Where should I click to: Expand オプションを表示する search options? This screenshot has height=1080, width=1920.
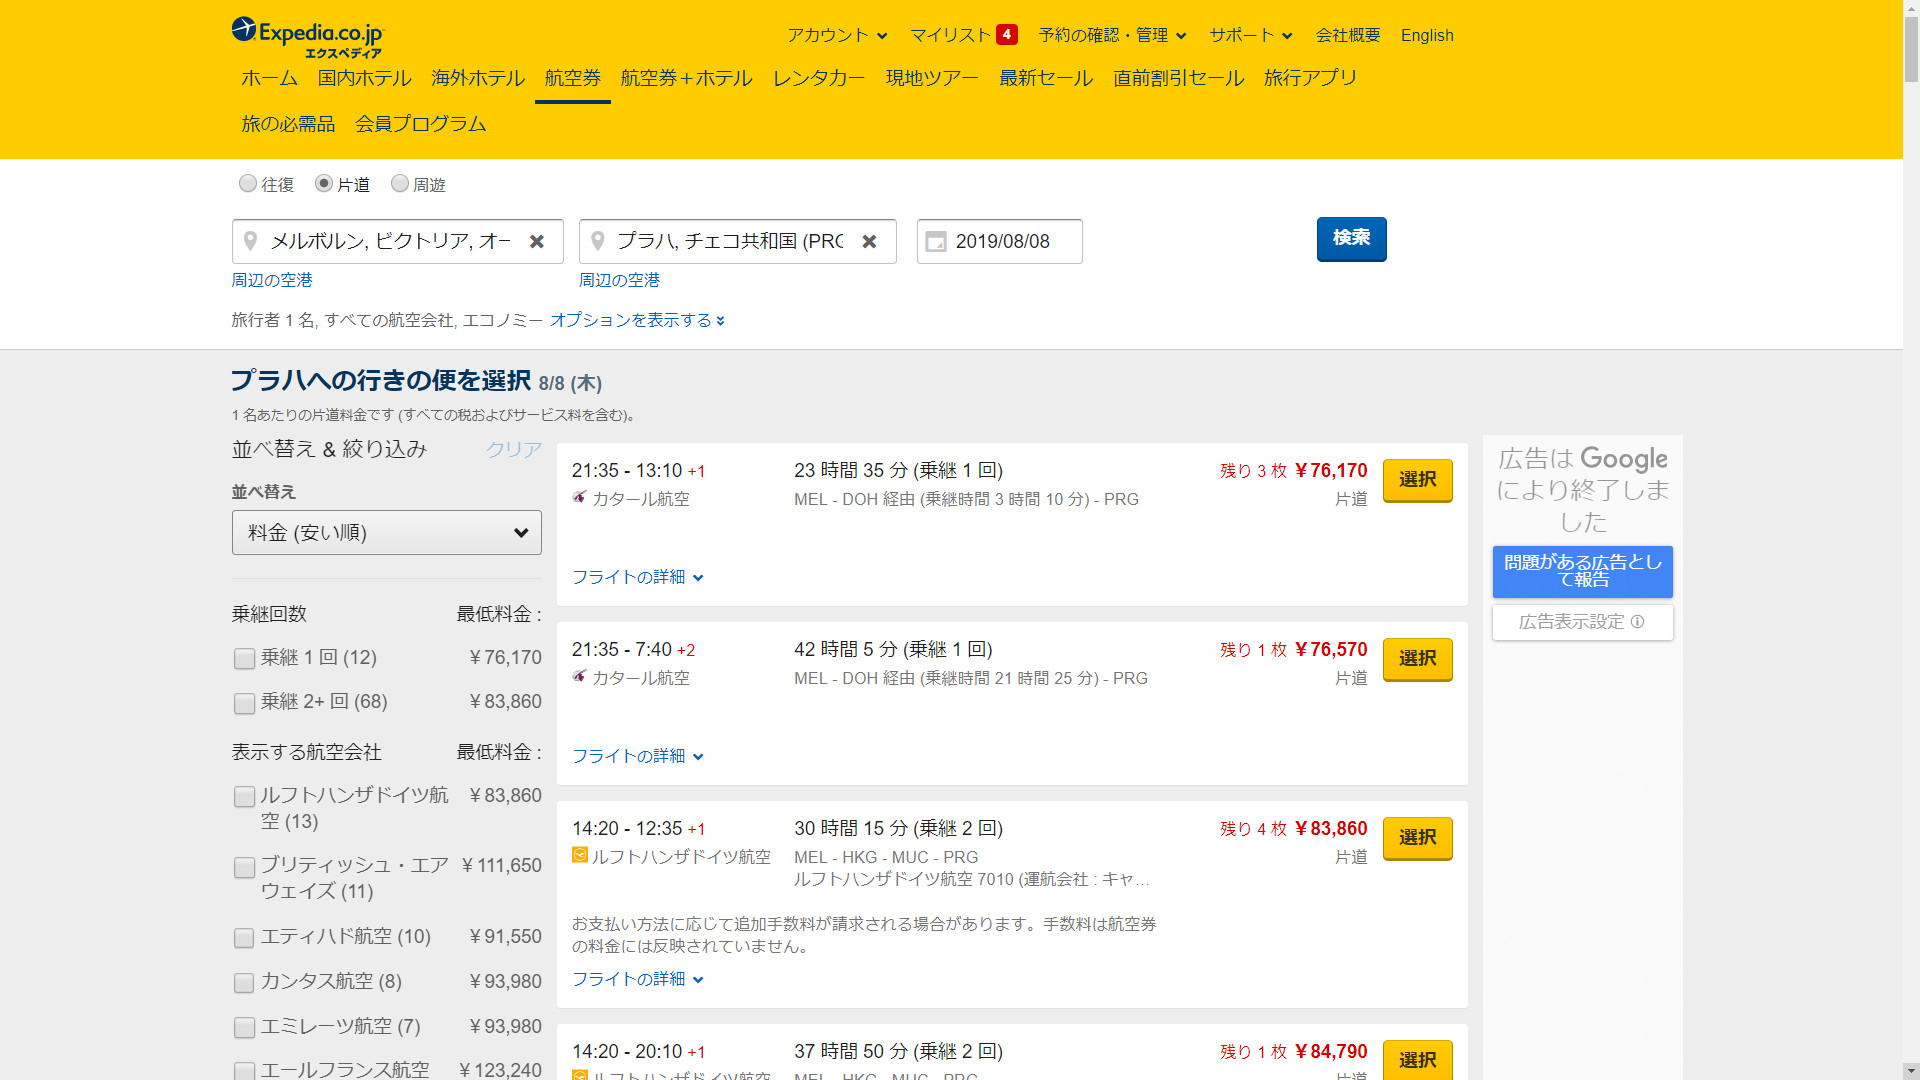tap(637, 320)
